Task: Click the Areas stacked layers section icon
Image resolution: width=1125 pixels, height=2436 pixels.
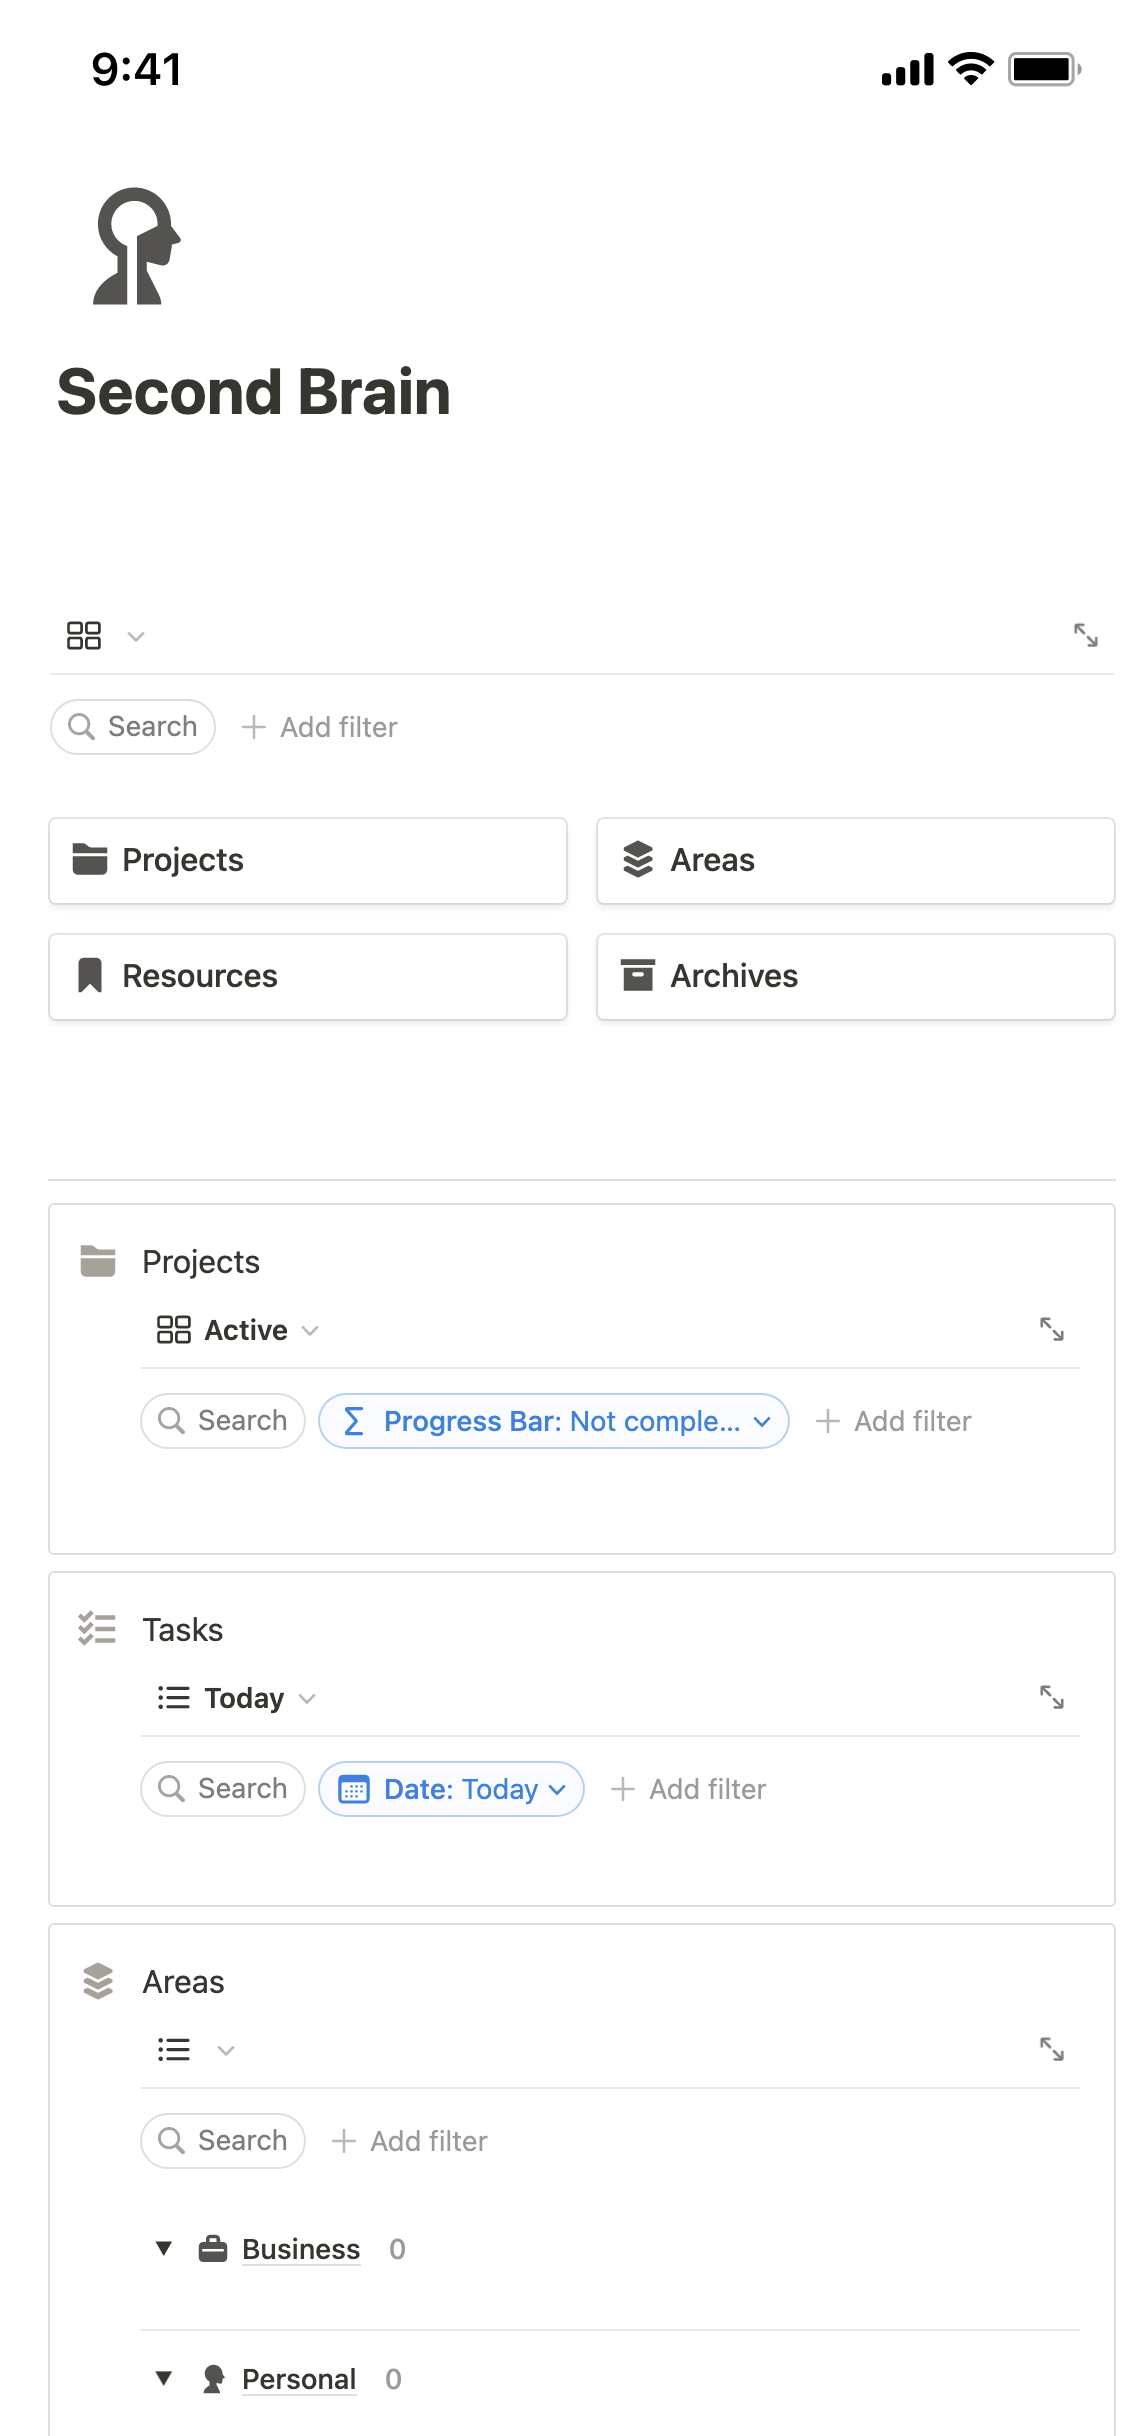Action: point(97,1981)
